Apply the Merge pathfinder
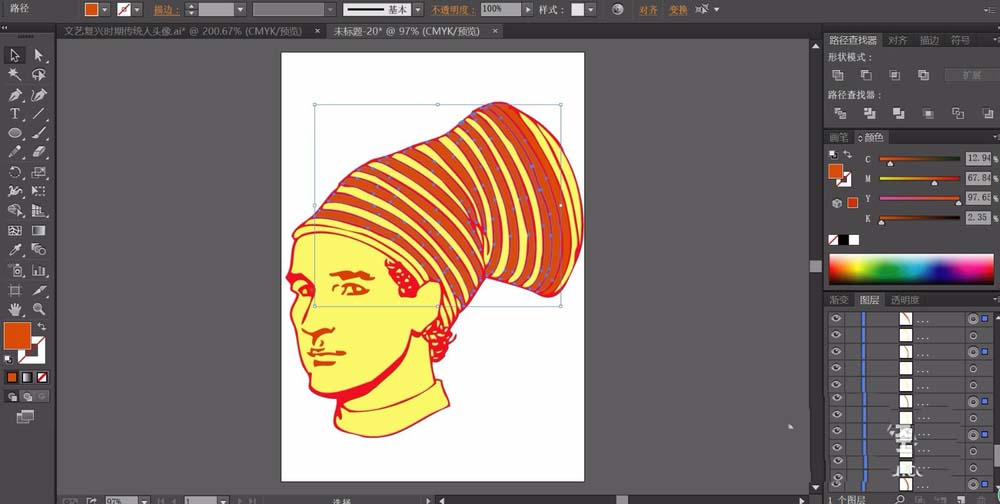This screenshot has width=1000, height=504. (899, 114)
